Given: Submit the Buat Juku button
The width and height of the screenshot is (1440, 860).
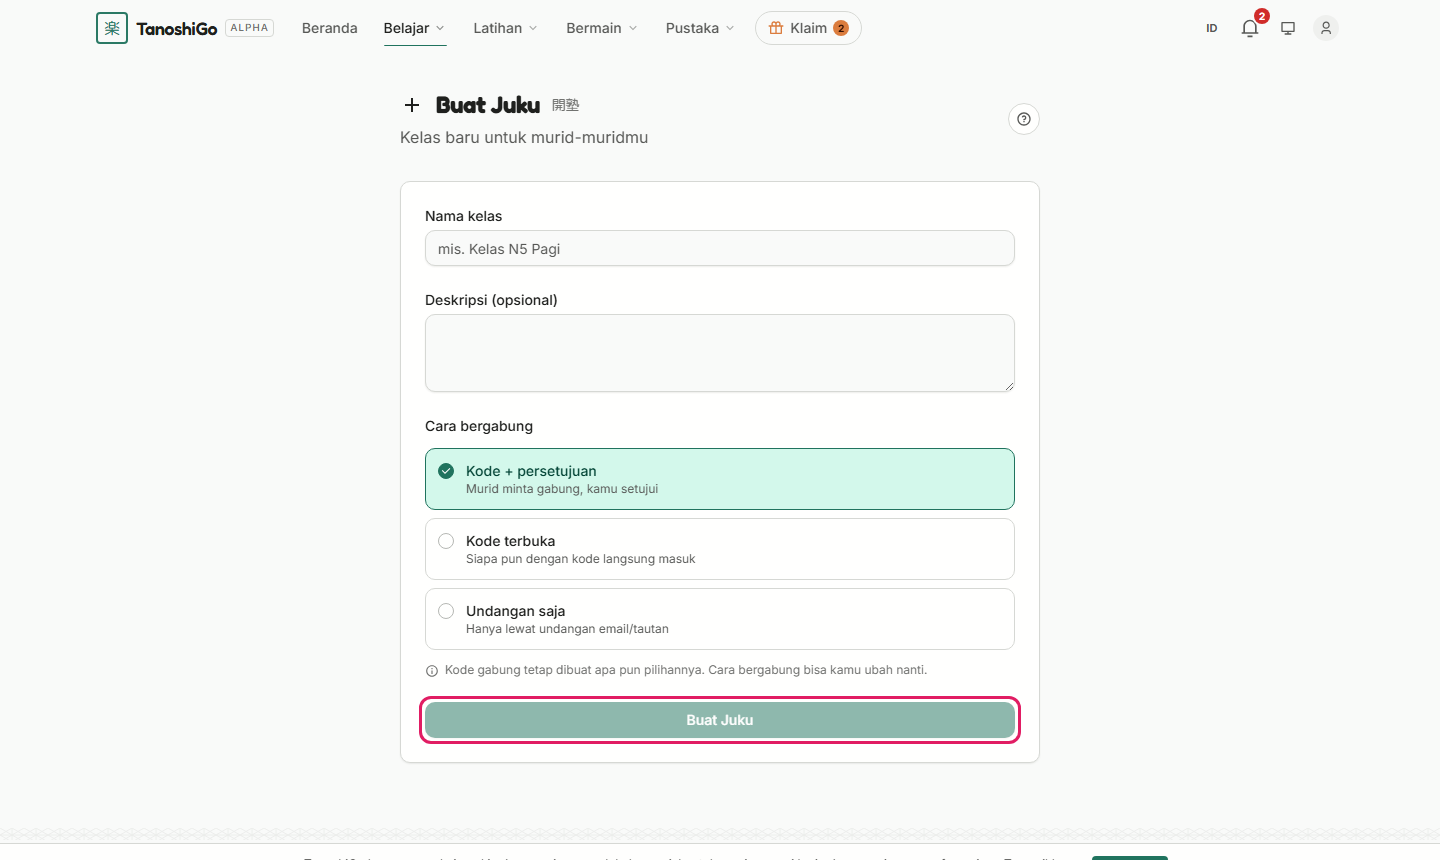Looking at the screenshot, I should click(720, 720).
